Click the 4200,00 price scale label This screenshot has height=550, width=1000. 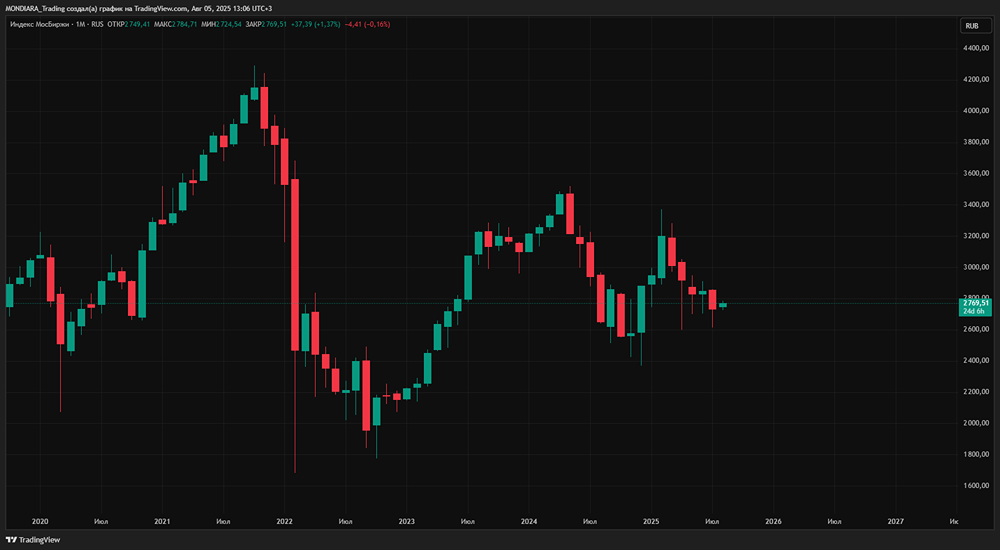[976, 80]
